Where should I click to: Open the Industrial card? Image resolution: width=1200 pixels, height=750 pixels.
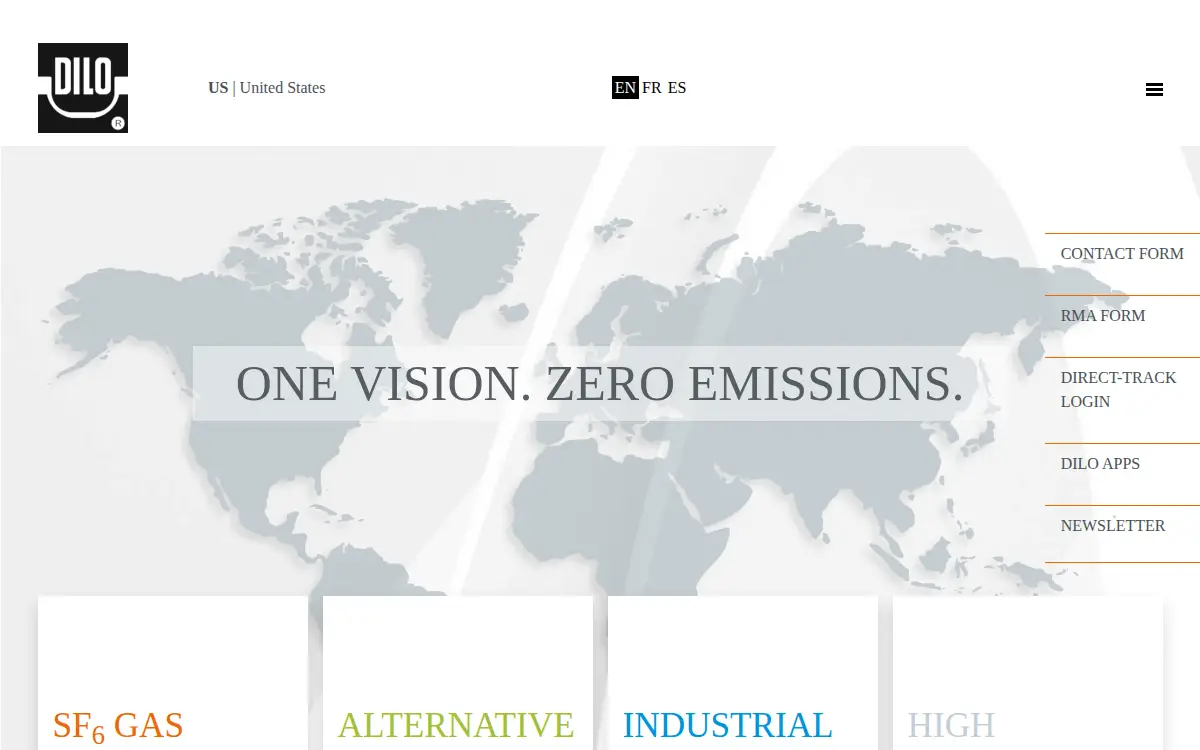click(x=743, y=673)
